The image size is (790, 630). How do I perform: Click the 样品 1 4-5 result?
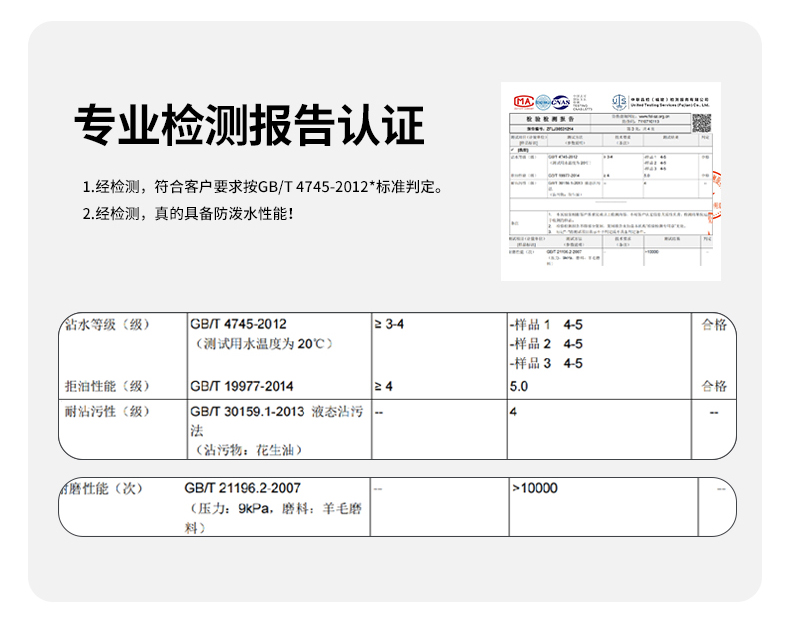[546, 325]
